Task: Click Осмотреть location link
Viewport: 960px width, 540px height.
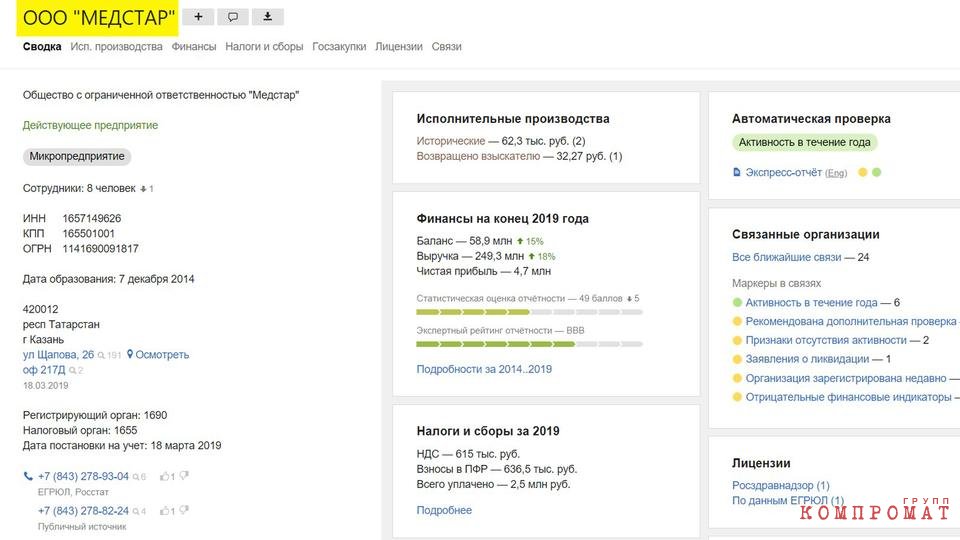Action: (162, 354)
